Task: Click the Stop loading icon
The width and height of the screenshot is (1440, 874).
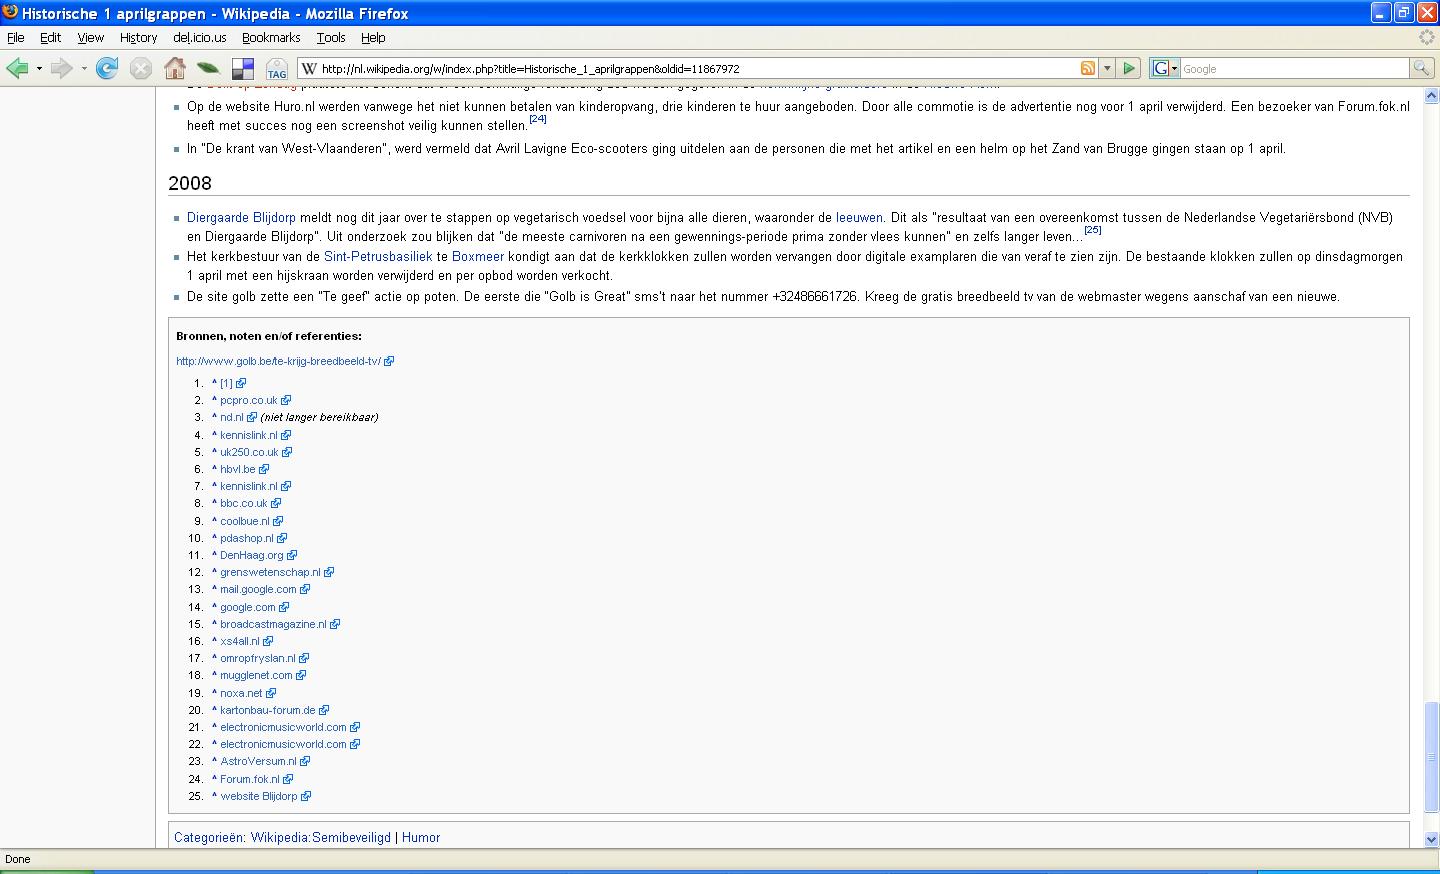Action: click(141, 68)
